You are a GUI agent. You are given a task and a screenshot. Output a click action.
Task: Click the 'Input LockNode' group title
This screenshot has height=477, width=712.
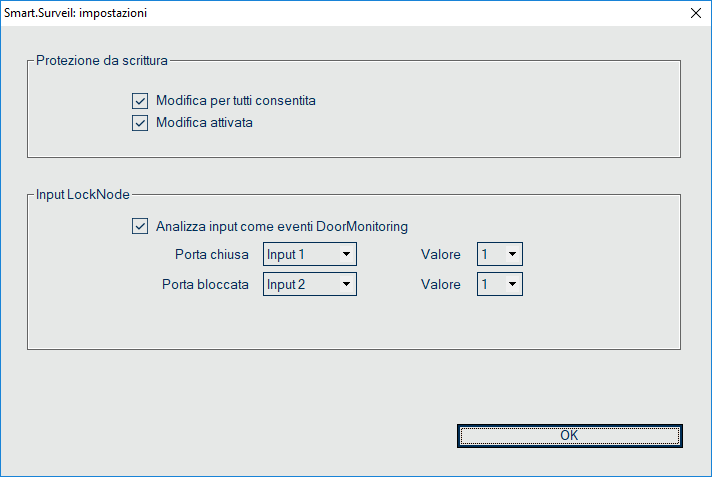[83, 194]
